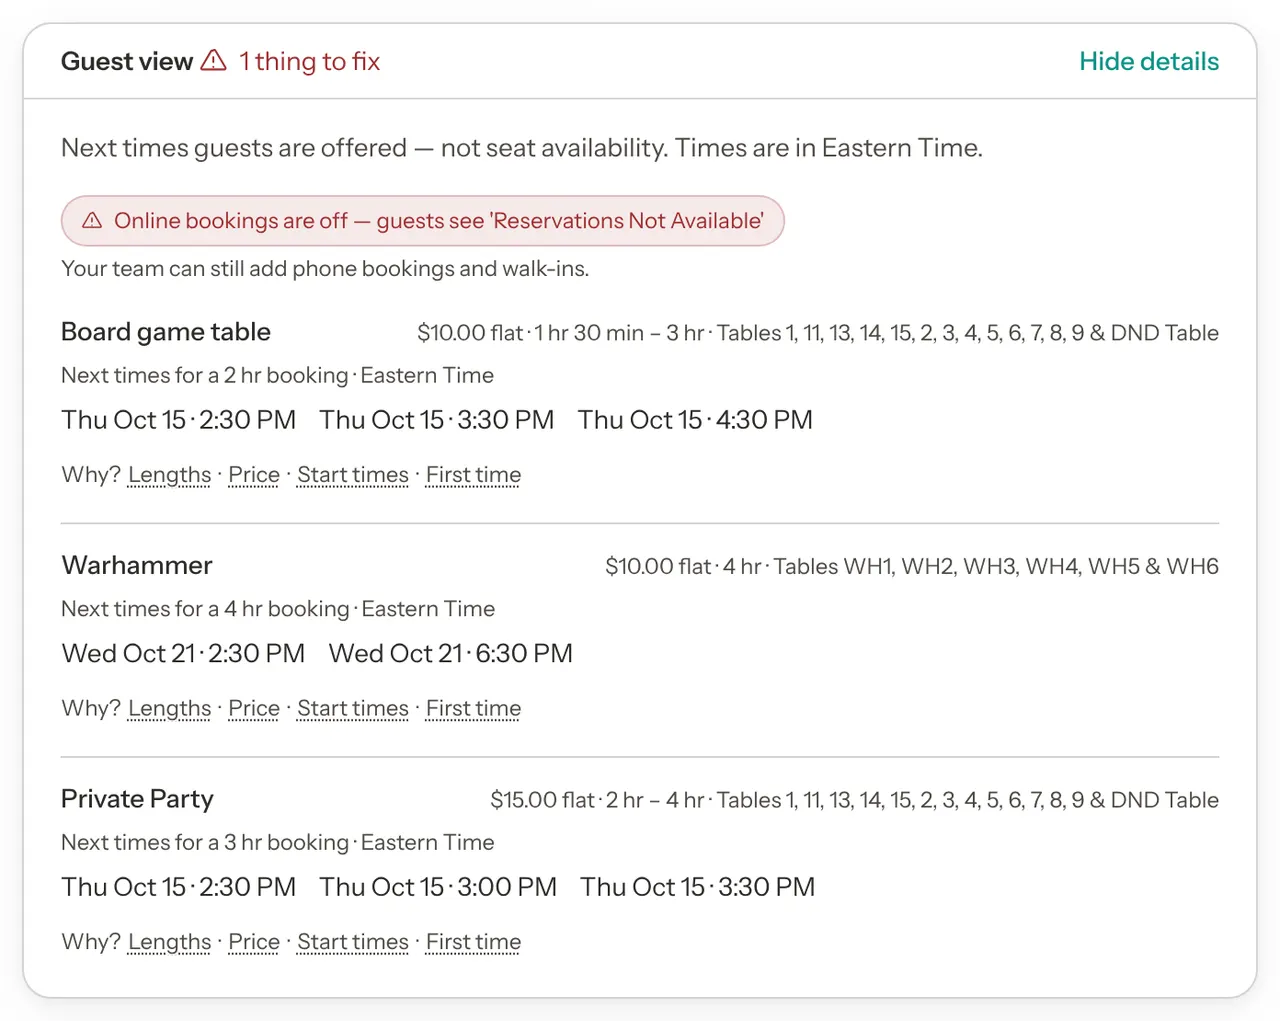
Task: Click the 'Guest view' title
Action: tap(127, 61)
